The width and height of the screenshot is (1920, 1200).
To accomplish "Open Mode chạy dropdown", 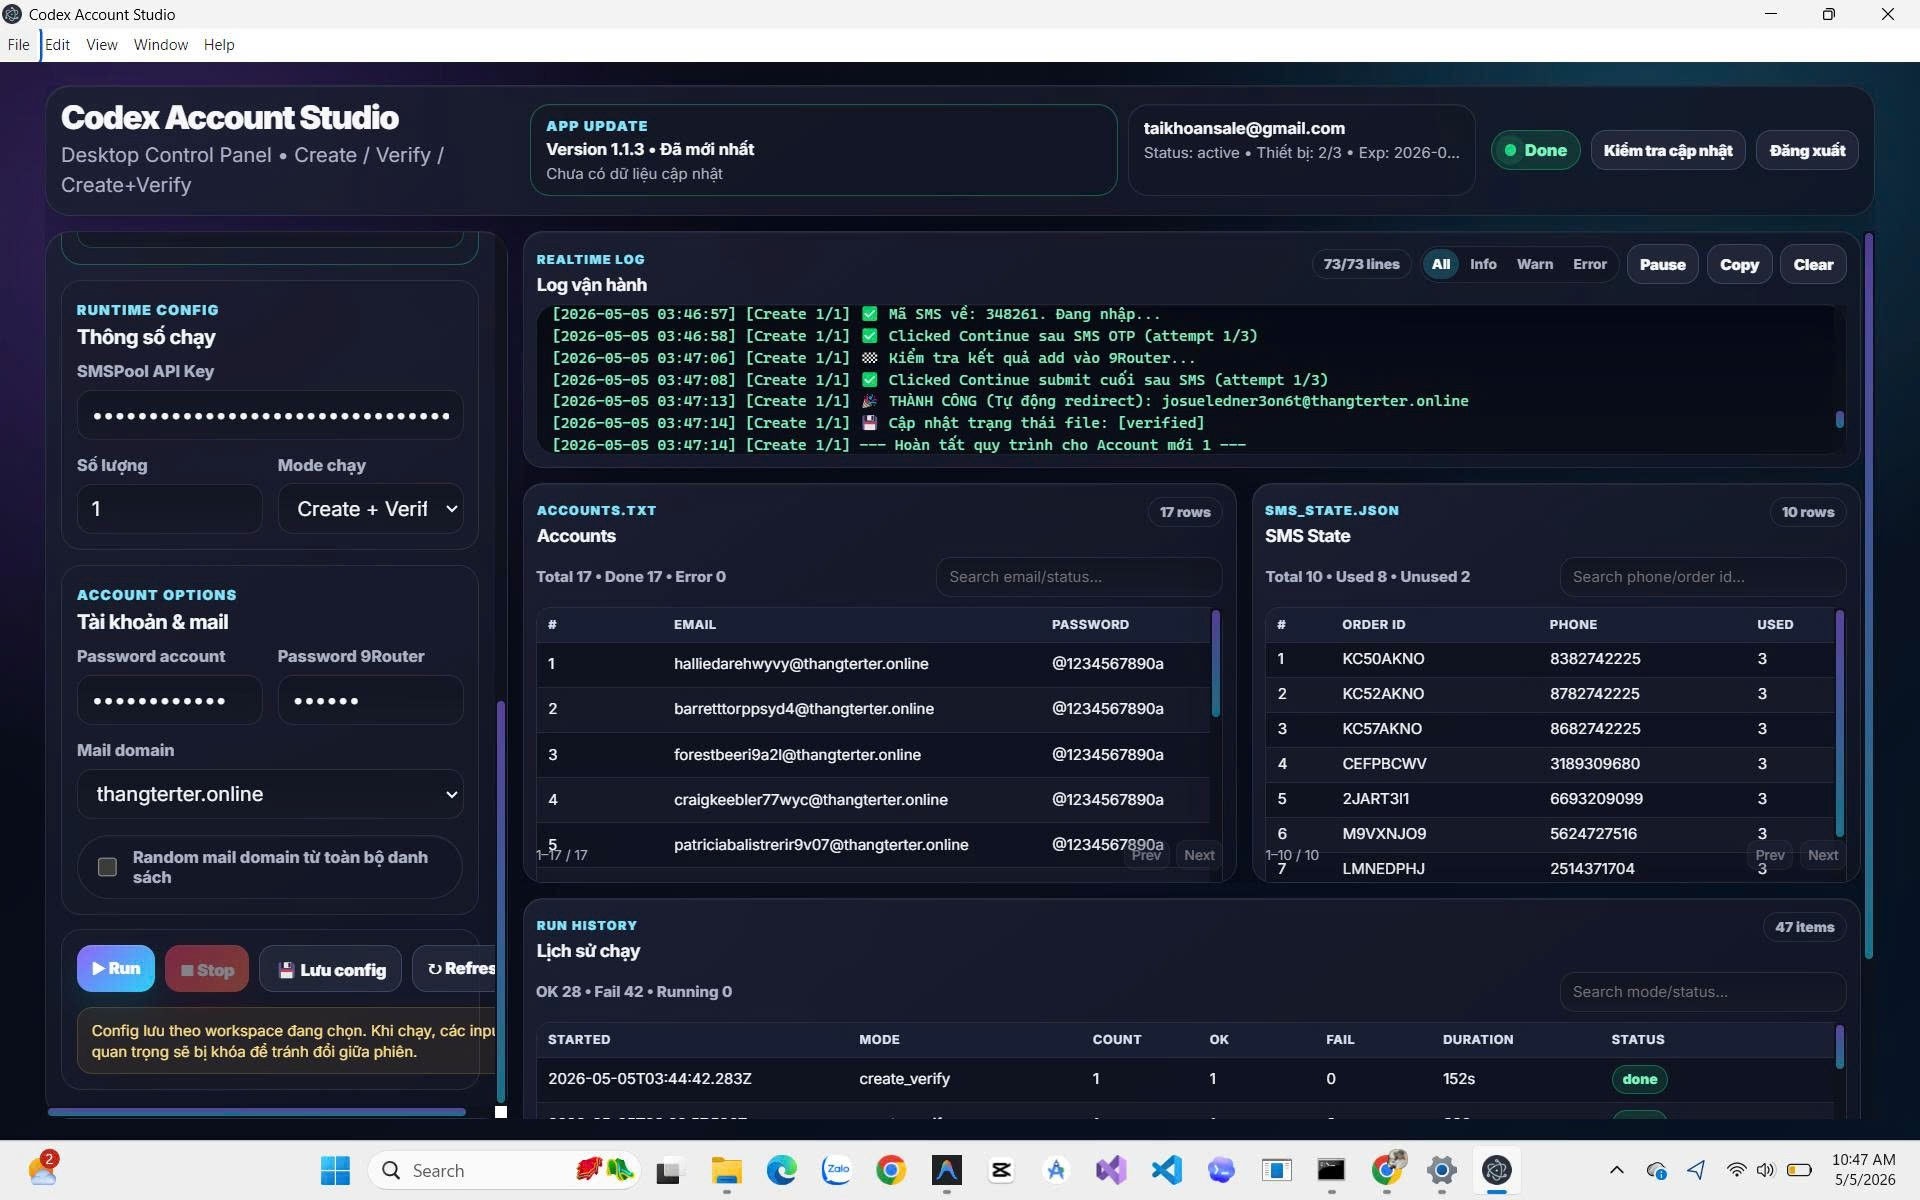I will point(370,509).
